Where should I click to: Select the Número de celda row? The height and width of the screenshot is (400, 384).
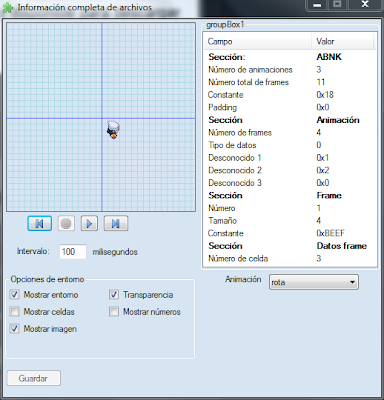pyautogui.click(x=290, y=259)
